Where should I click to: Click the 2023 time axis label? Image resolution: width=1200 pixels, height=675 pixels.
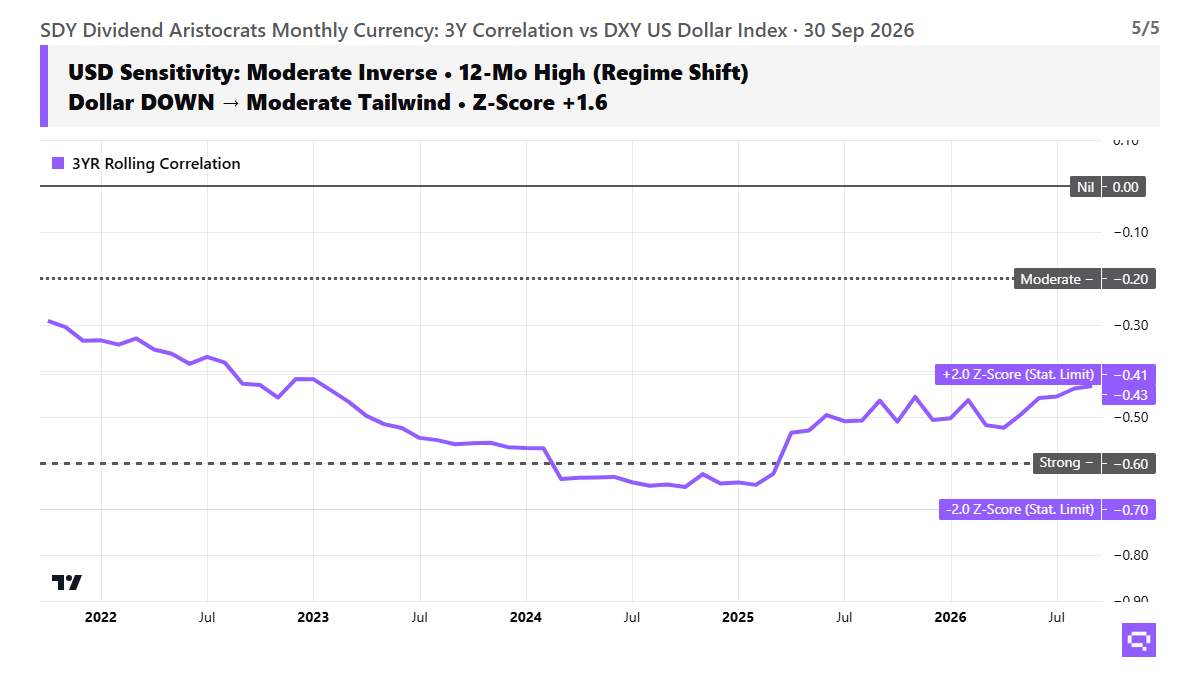[313, 617]
